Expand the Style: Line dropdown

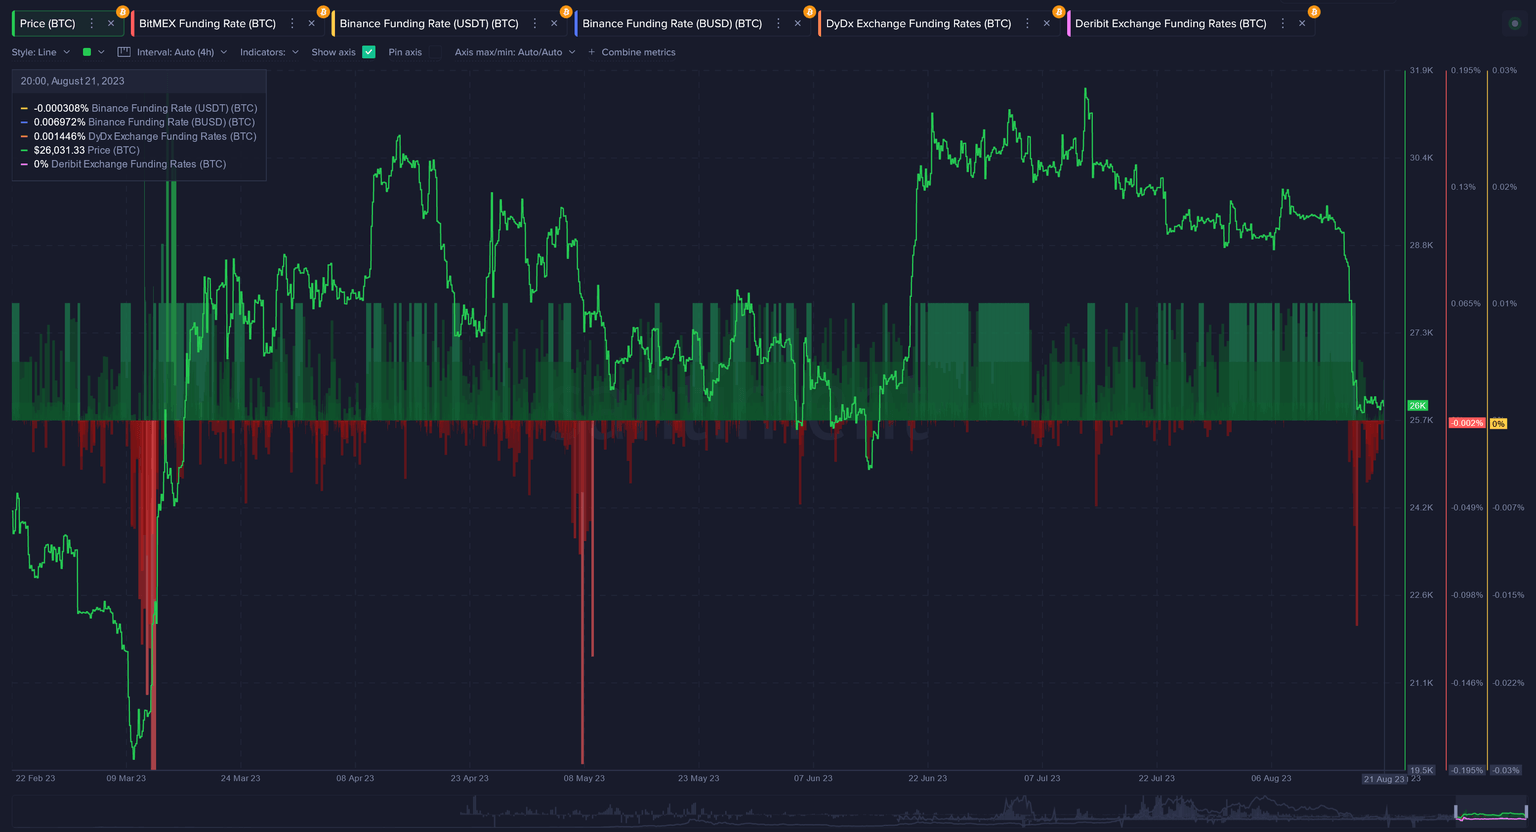(x=41, y=52)
